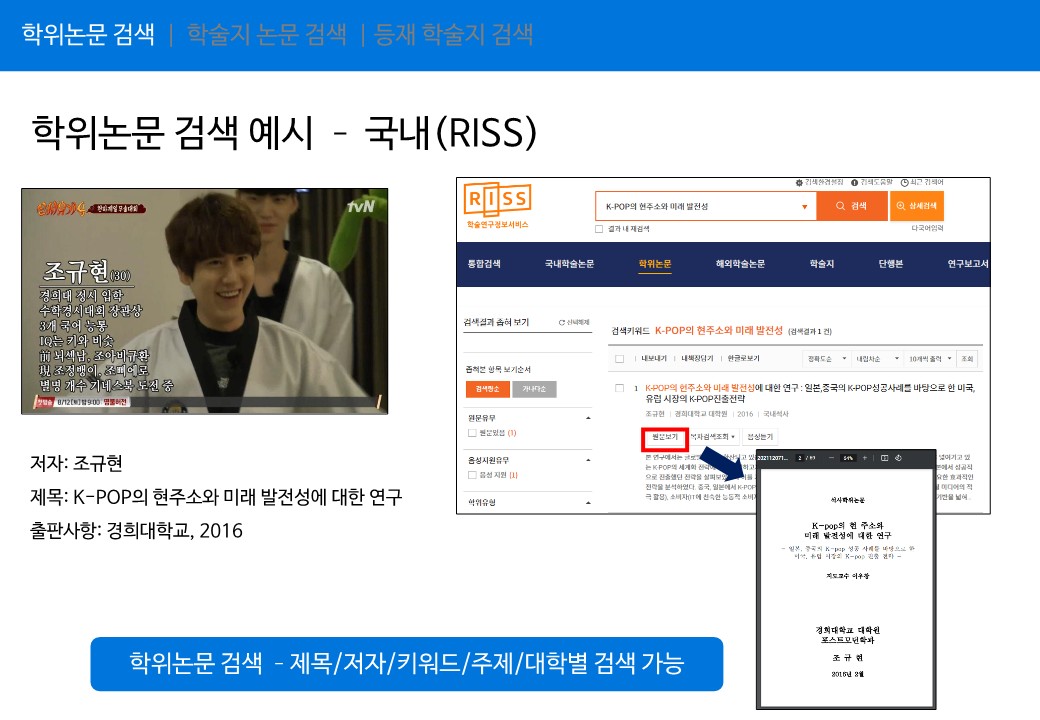Click 검색결과 좁혀 보기 heading
The width and height of the screenshot is (1040, 720).
coord(496,322)
